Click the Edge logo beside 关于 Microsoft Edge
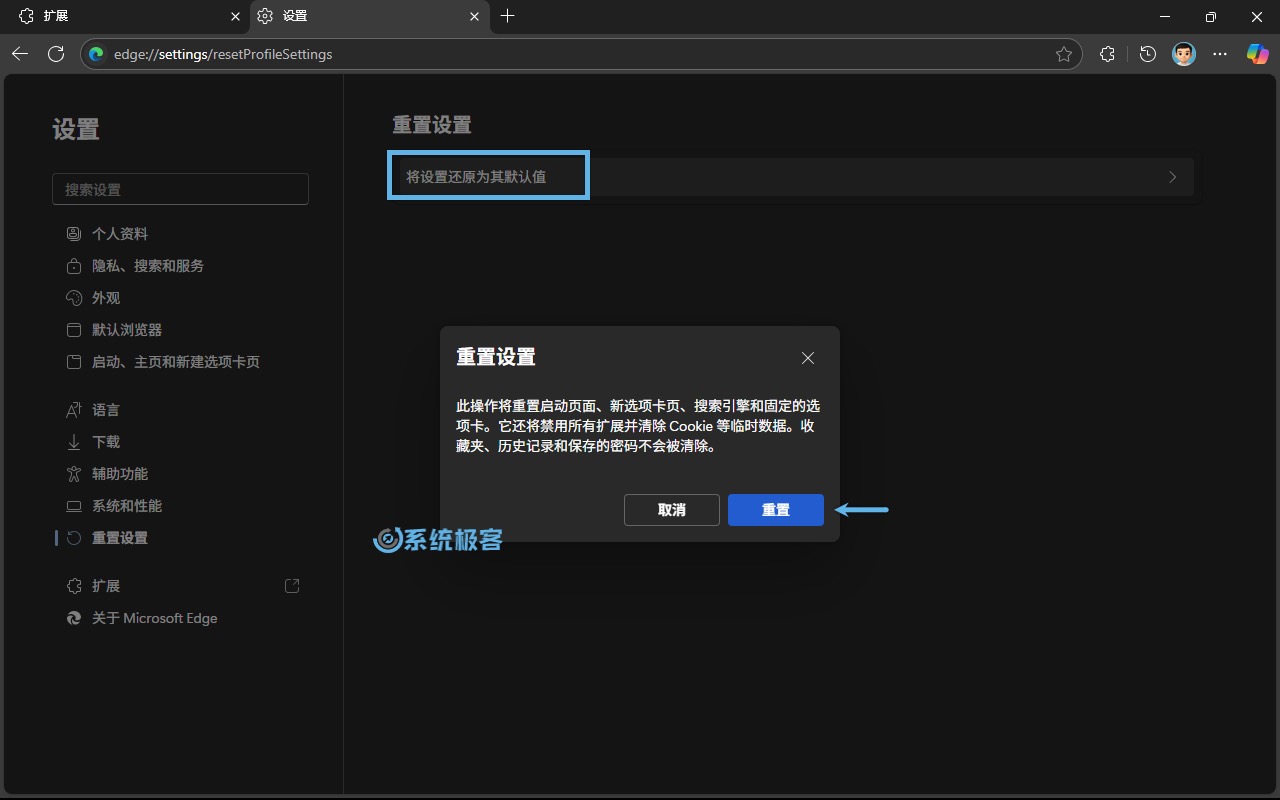This screenshot has height=800, width=1280. tap(73, 617)
